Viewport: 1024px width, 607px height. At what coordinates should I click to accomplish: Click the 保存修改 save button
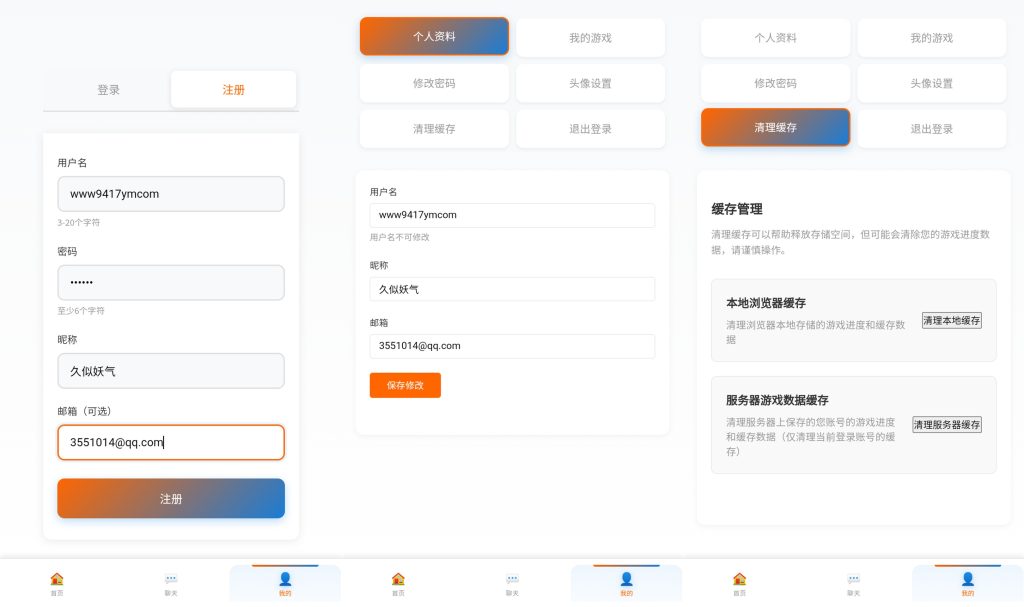tap(405, 385)
